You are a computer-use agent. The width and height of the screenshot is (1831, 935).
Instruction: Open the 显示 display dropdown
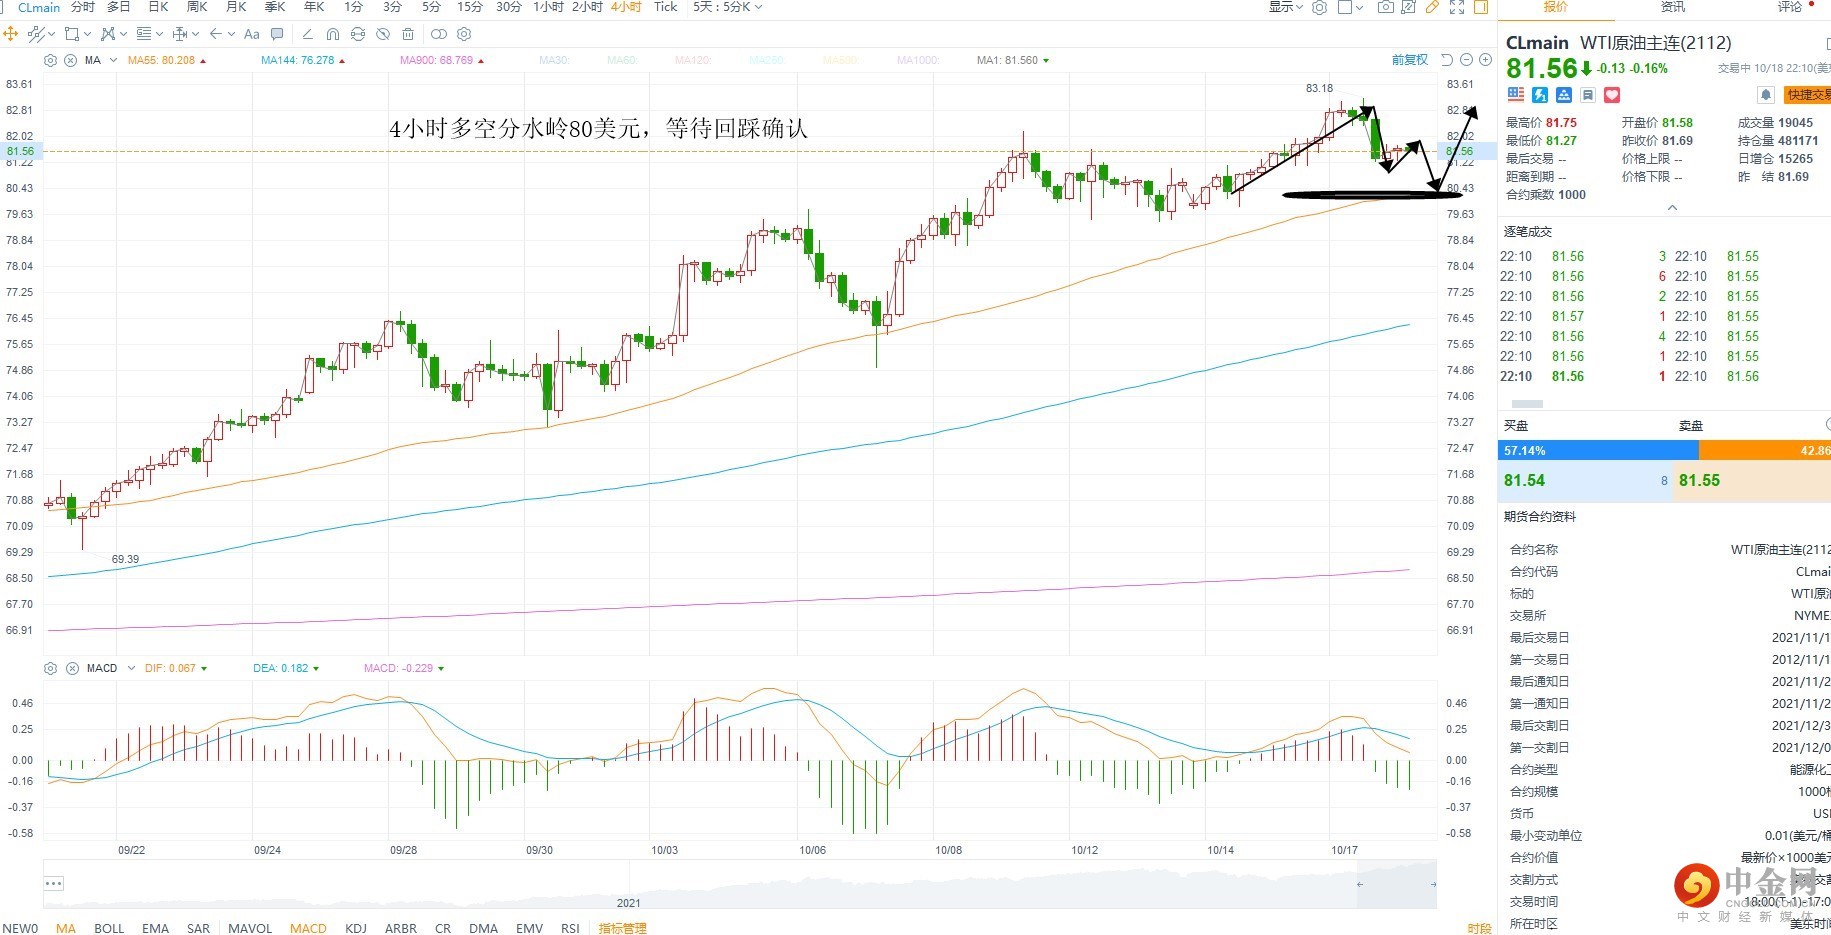[1286, 7]
